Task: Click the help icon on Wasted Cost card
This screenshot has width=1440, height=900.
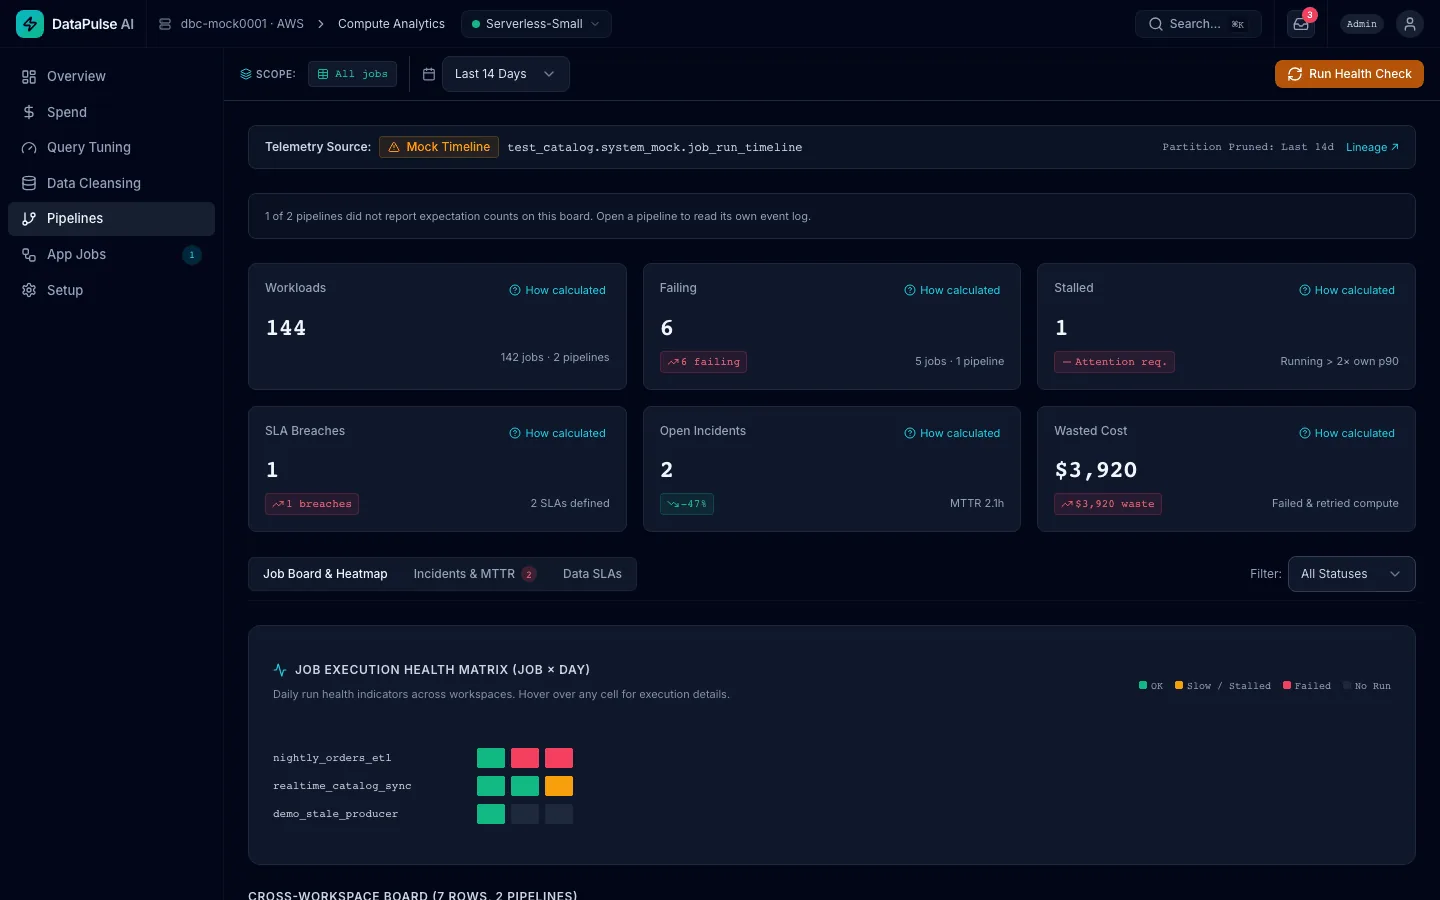Action: pyautogui.click(x=1305, y=433)
